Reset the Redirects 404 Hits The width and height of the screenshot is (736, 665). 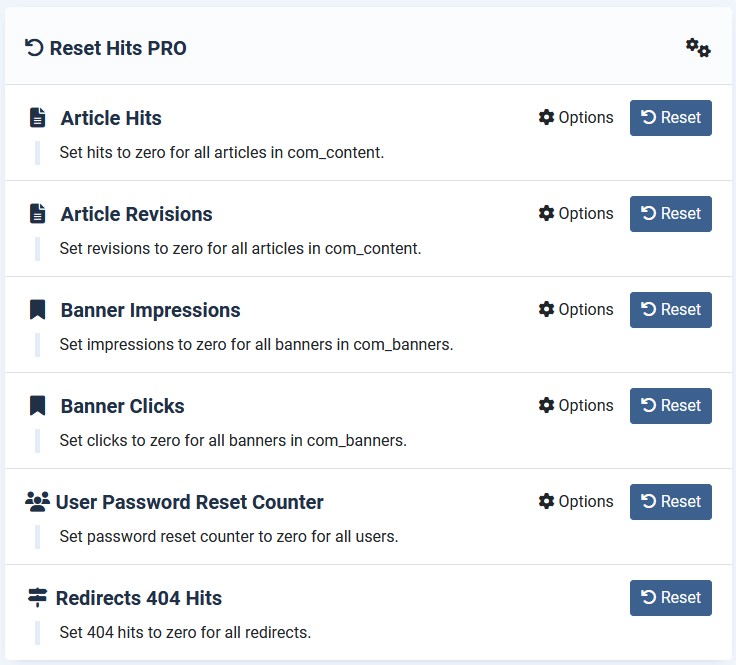pos(670,598)
